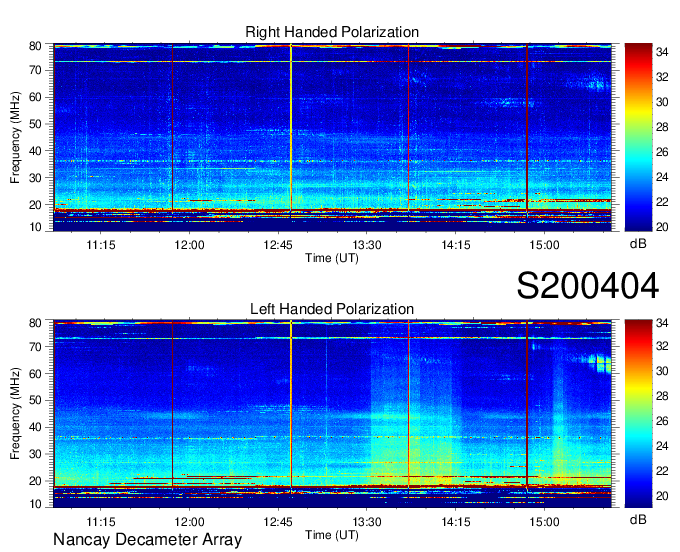
Task: Click "22" label on Right Handed color scale
Action: [x=662, y=202]
